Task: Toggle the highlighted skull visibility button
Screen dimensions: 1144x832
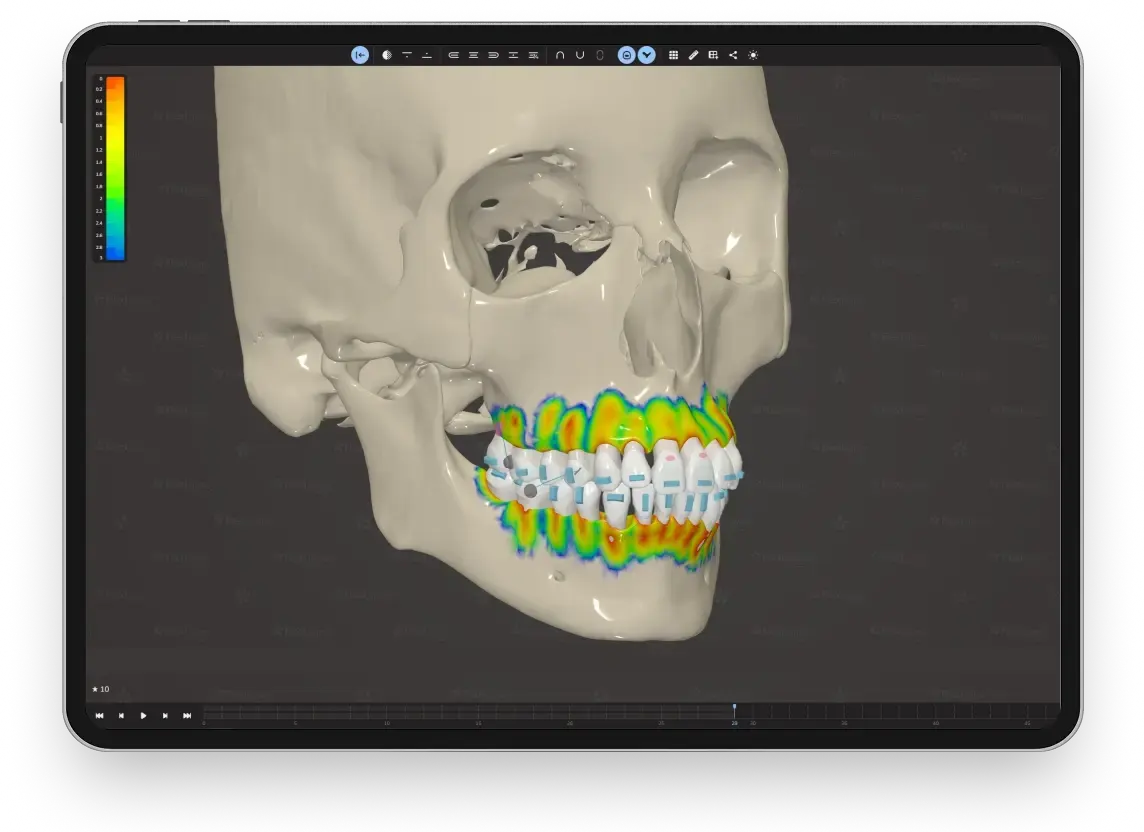Action: tap(627, 55)
